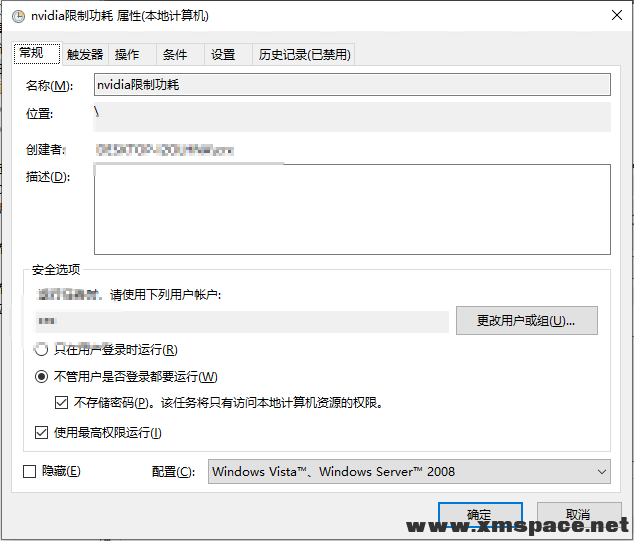Go to the 条件 tab
634x541 pixels.
pyautogui.click(x=180, y=55)
